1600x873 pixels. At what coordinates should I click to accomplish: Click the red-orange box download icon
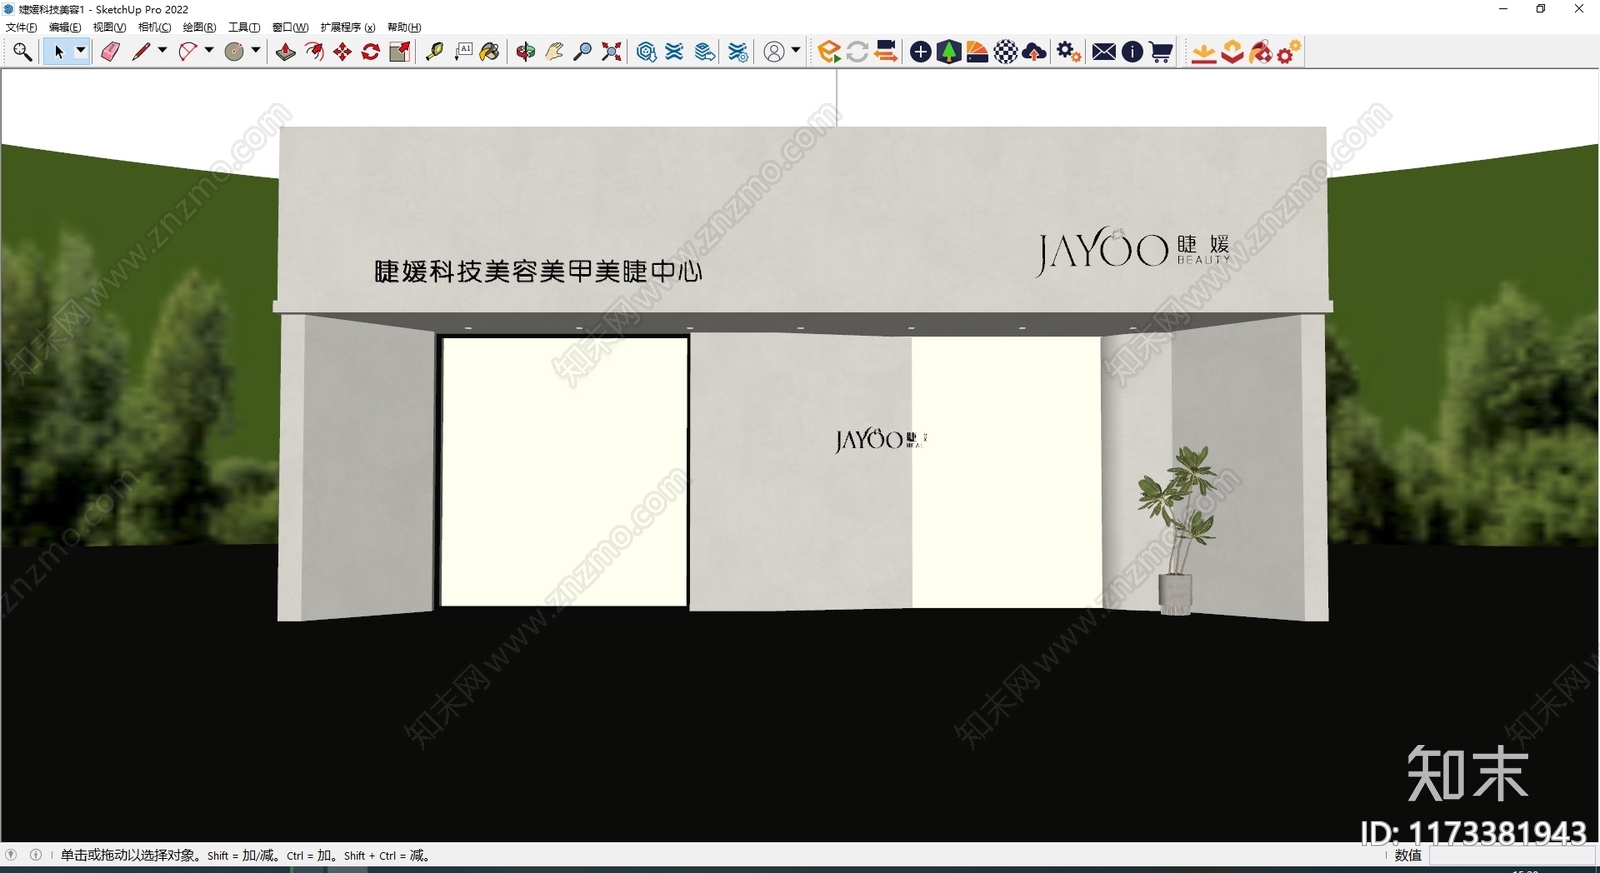click(x=1232, y=52)
